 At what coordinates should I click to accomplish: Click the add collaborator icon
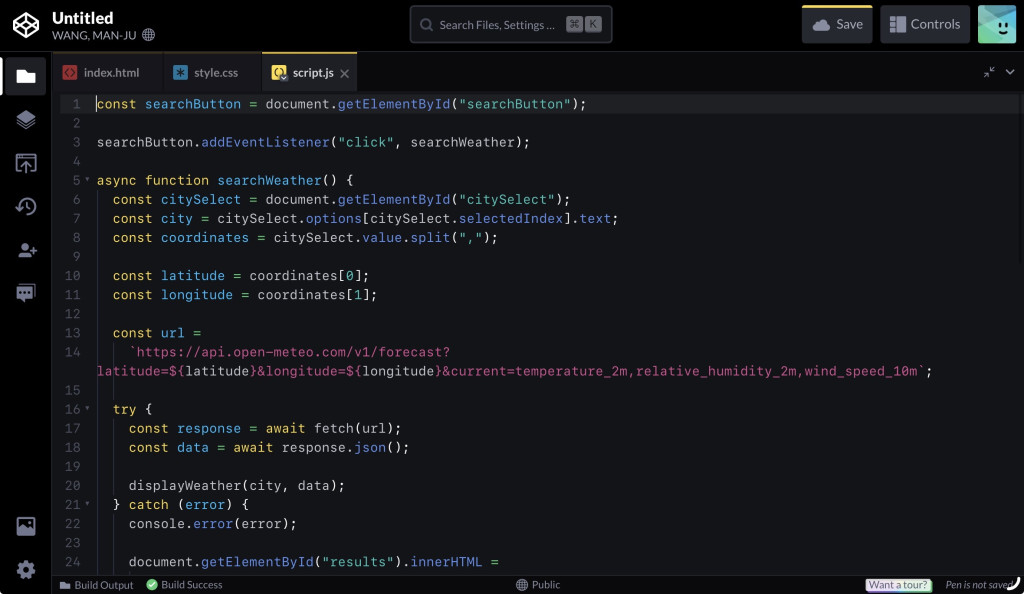tap(27, 250)
